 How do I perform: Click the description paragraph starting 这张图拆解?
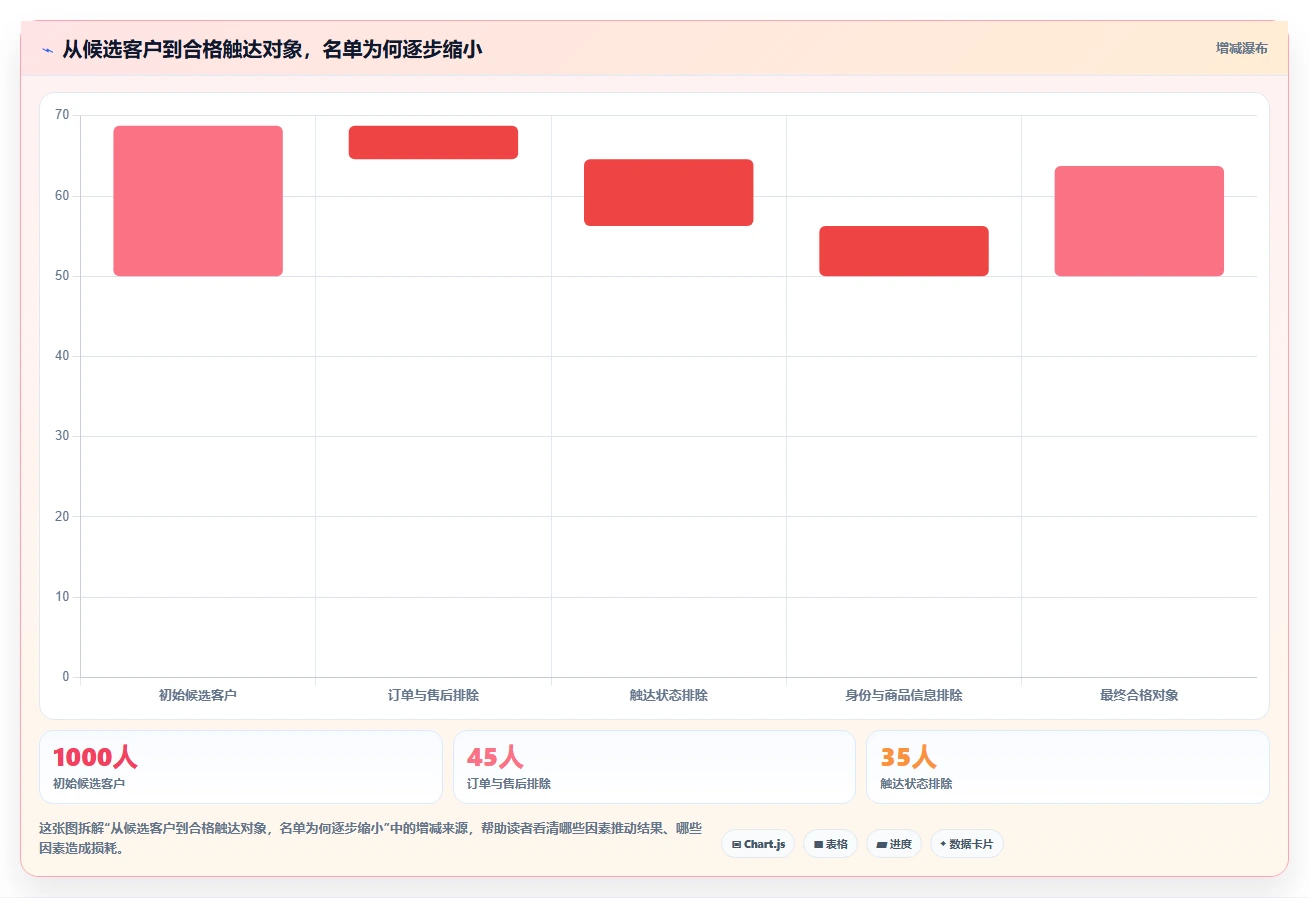pos(371,839)
